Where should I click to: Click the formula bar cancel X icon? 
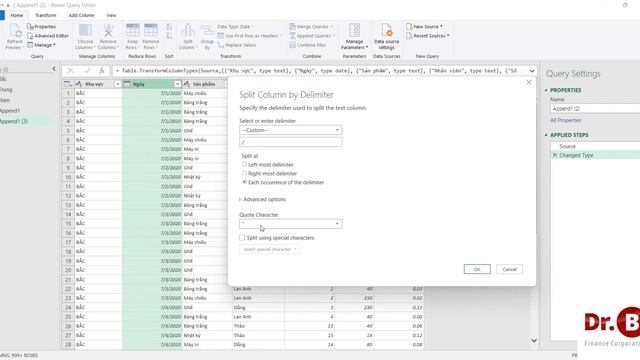click(x=70, y=71)
